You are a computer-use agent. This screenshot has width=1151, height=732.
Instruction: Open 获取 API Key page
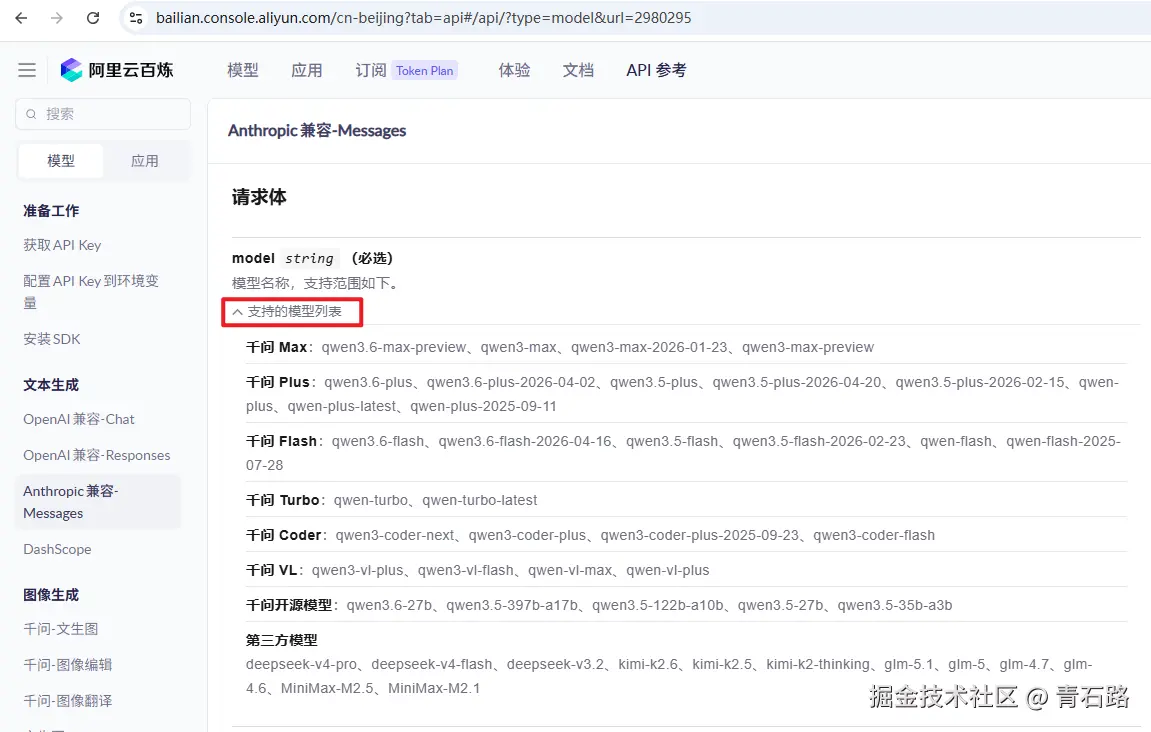point(62,245)
